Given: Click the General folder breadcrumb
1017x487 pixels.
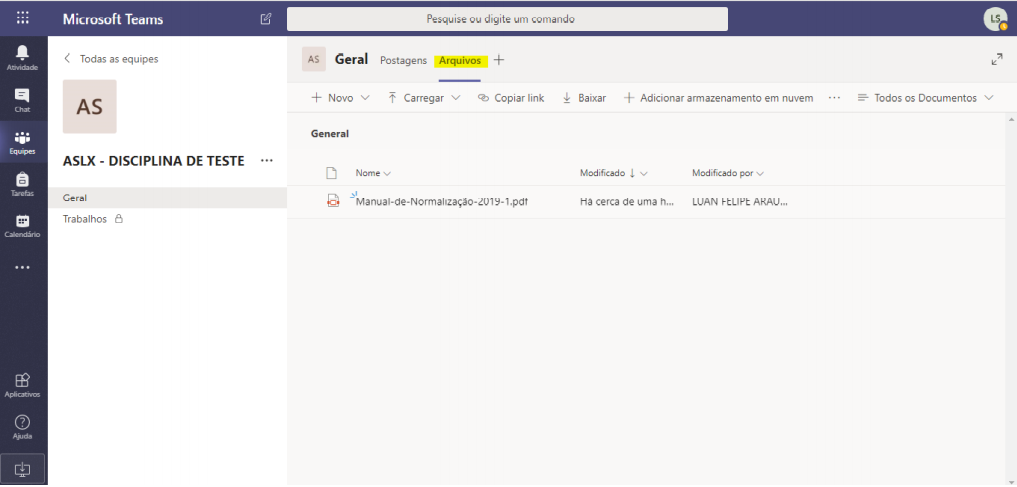Looking at the screenshot, I should point(330,134).
